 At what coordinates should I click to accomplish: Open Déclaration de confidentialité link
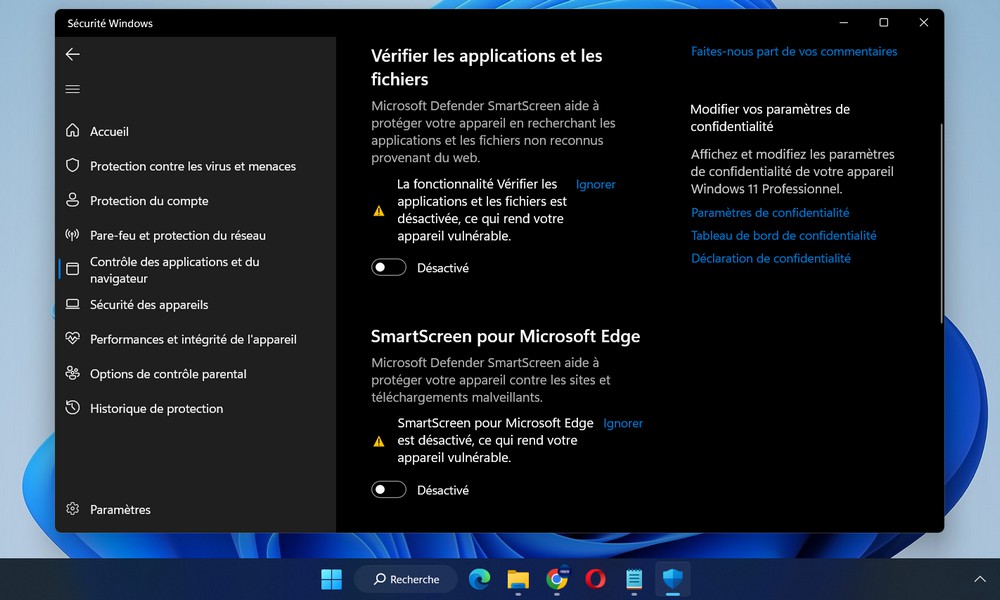point(770,258)
